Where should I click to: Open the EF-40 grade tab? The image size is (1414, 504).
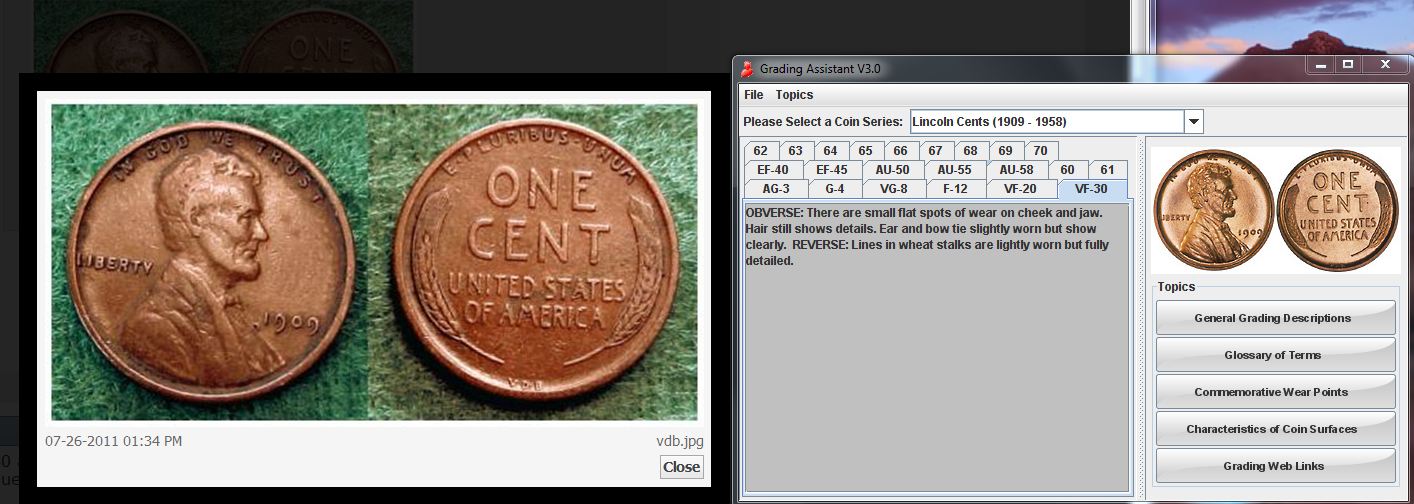coord(773,170)
